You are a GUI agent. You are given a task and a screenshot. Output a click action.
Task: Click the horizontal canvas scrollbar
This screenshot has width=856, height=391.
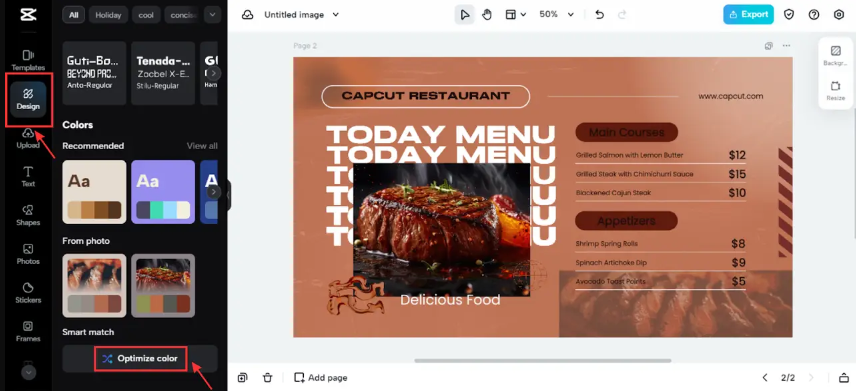tap(543, 360)
